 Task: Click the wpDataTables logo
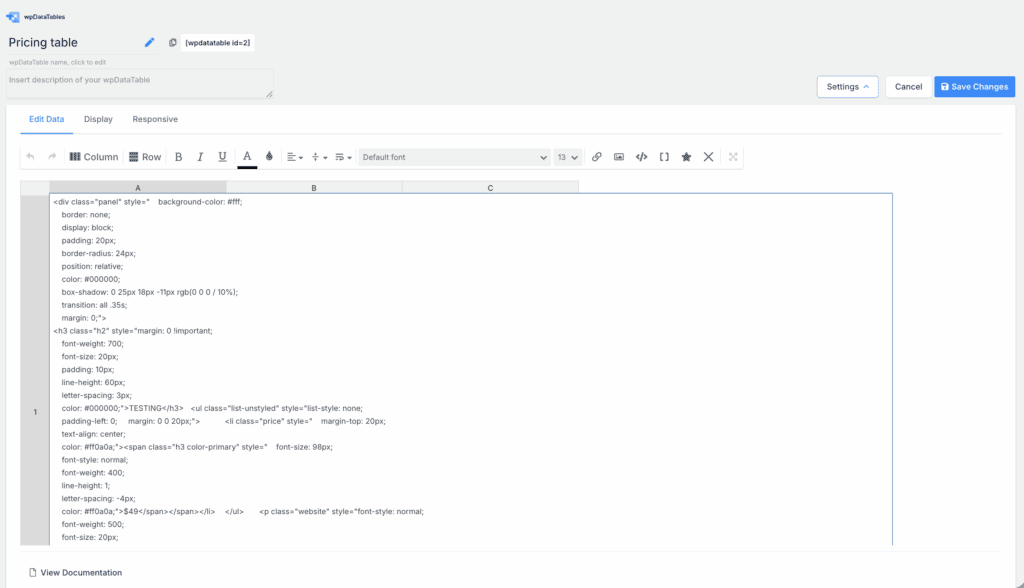36,17
